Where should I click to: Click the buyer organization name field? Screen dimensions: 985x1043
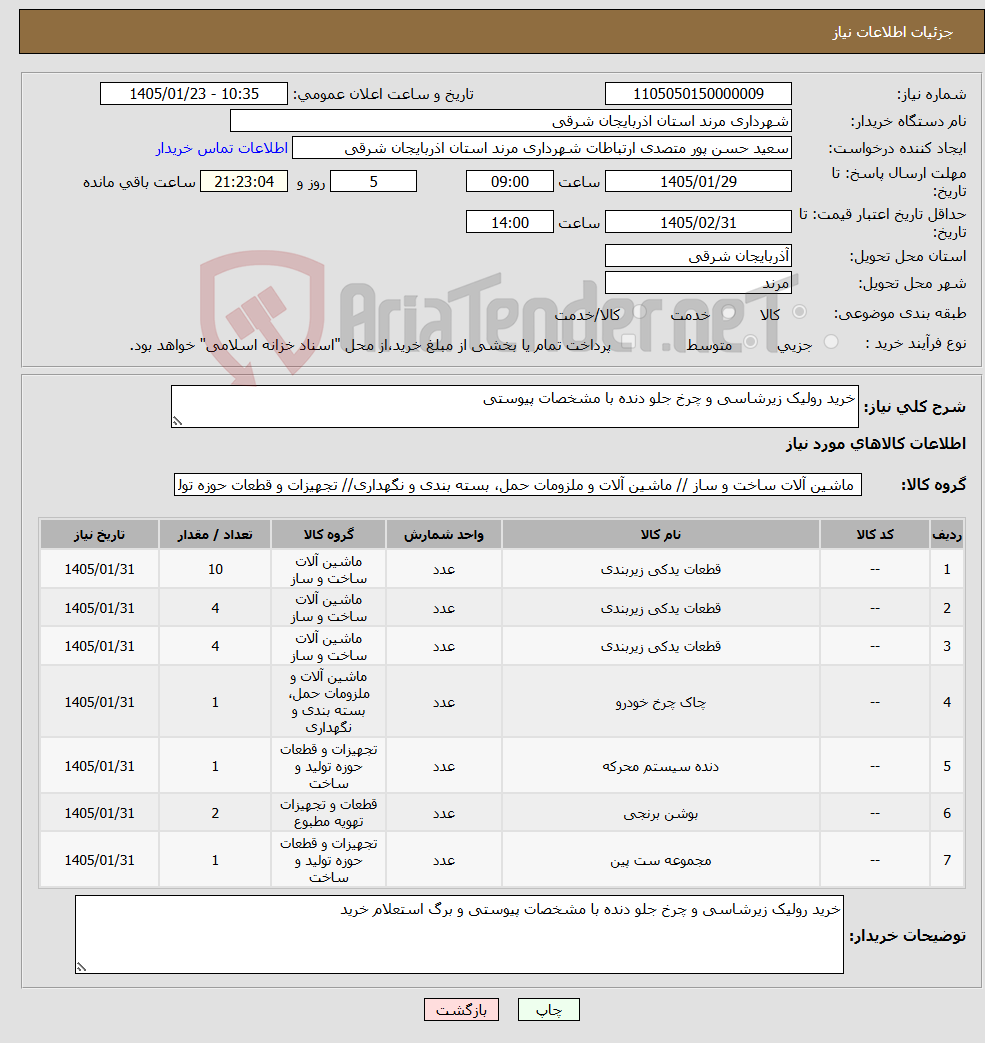(x=511, y=121)
